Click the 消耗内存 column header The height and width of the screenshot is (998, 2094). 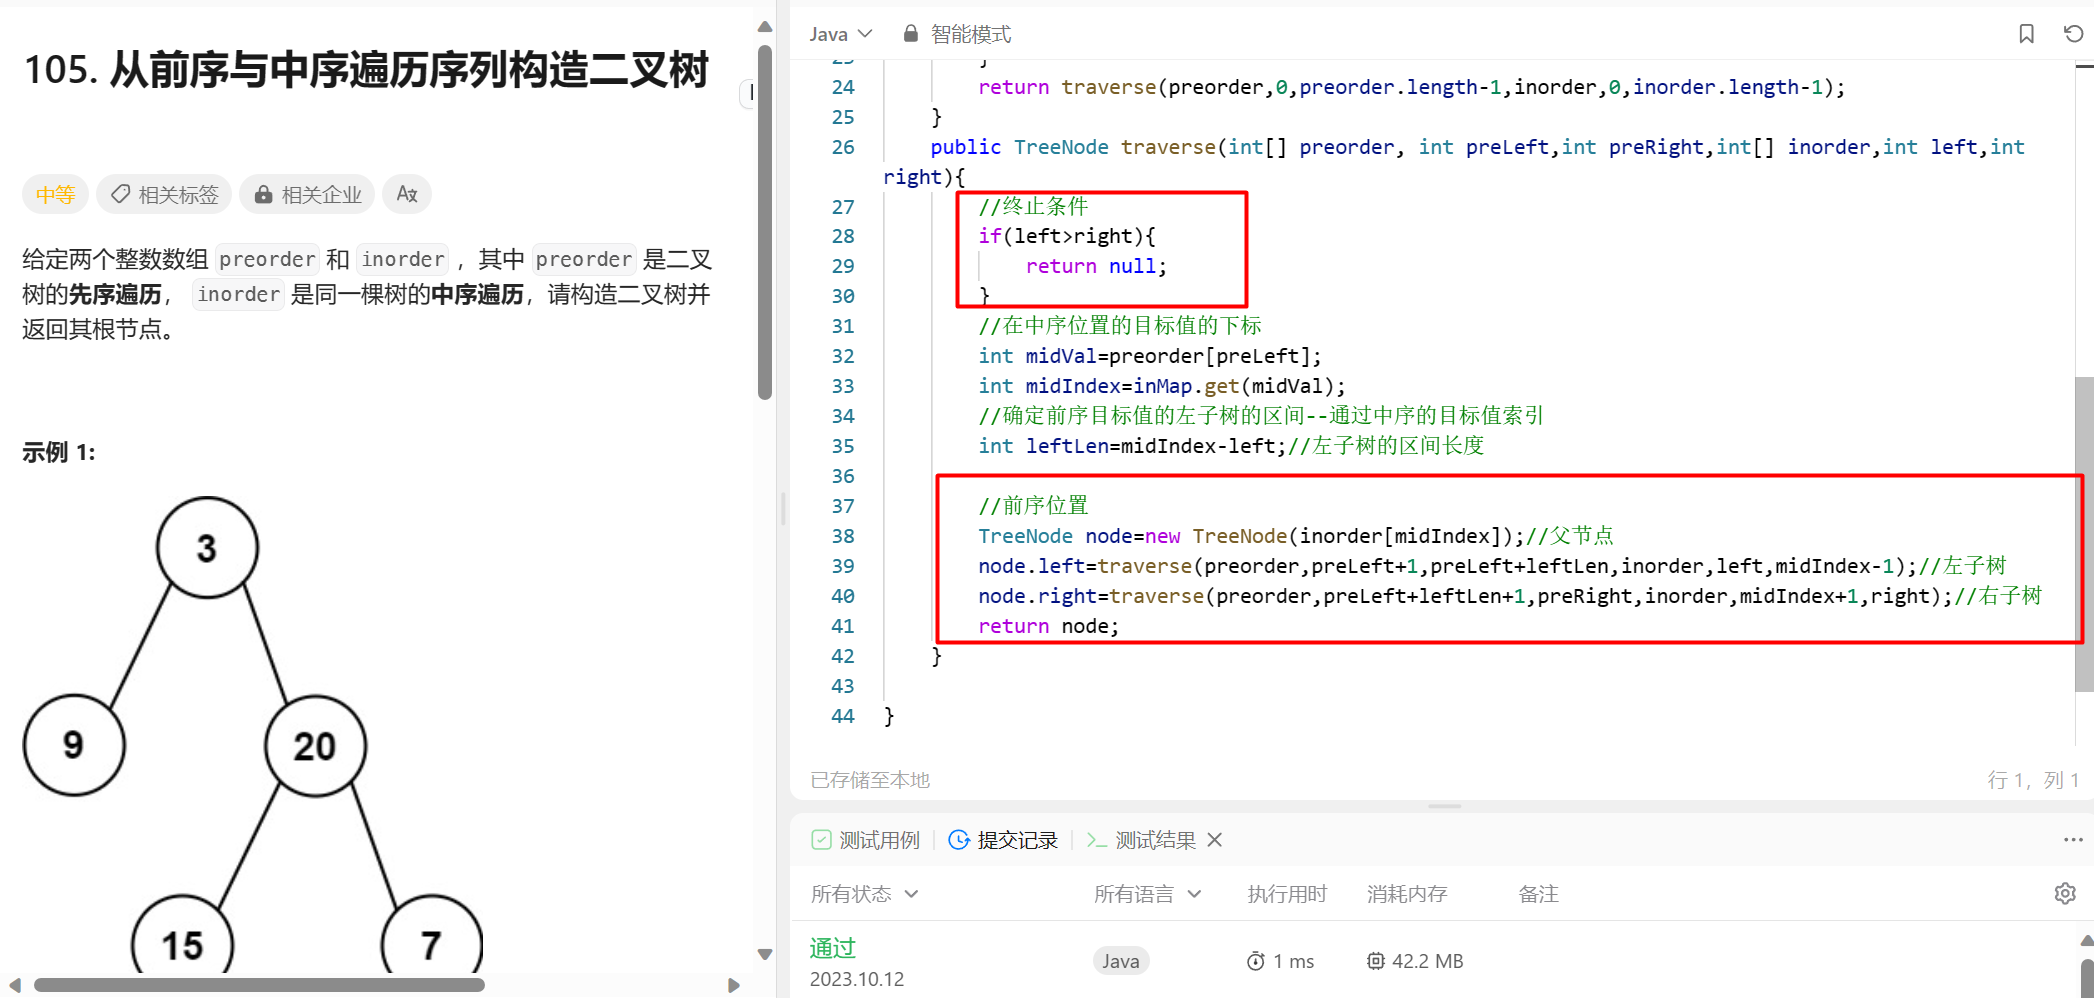1407,894
